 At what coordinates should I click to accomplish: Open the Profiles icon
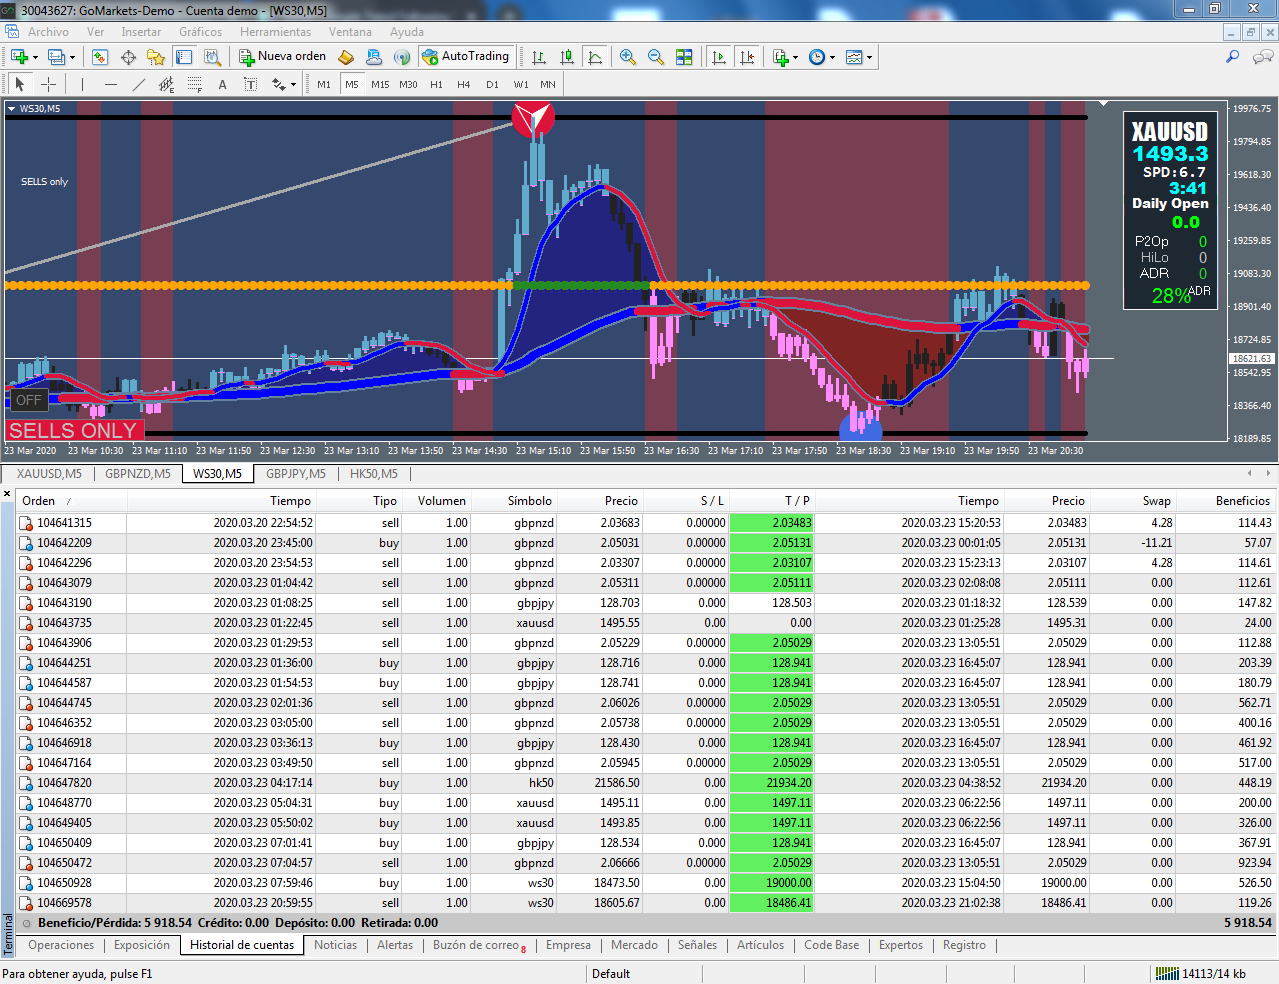click(x=56, y=57)
